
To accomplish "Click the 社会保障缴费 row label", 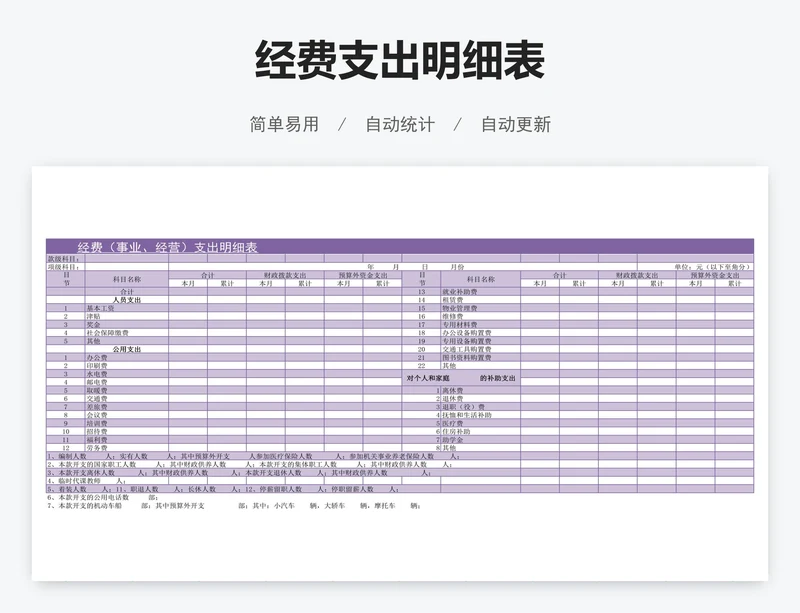I will [107, 333].
